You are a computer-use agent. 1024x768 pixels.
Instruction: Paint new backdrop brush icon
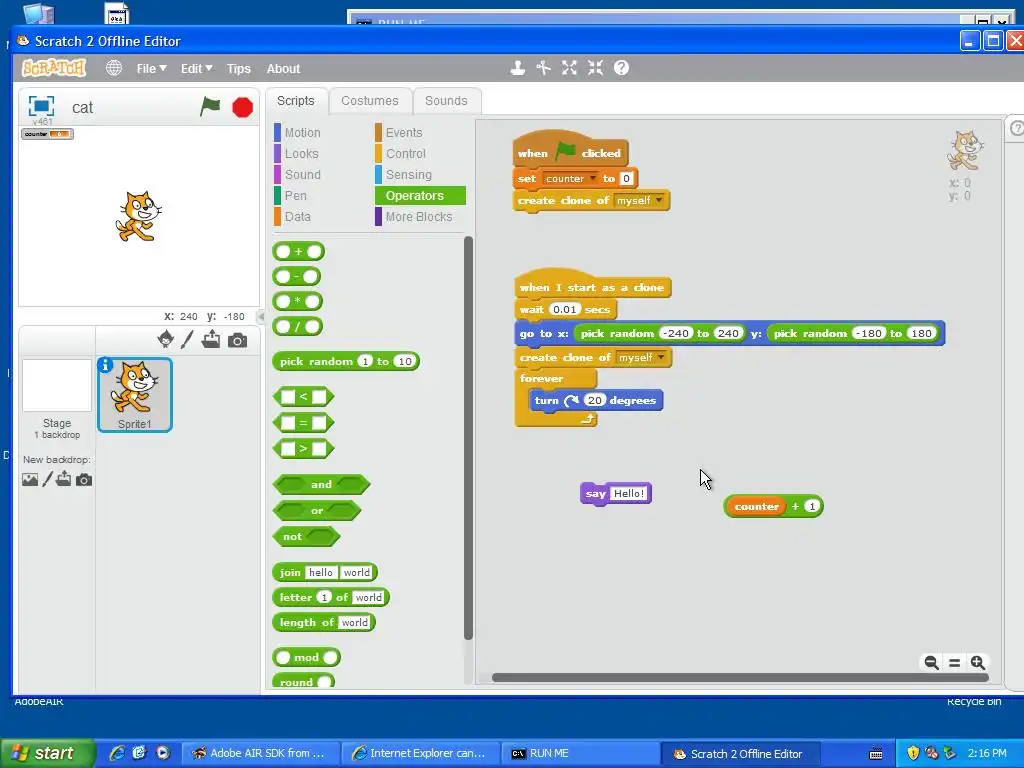point(48,480)
